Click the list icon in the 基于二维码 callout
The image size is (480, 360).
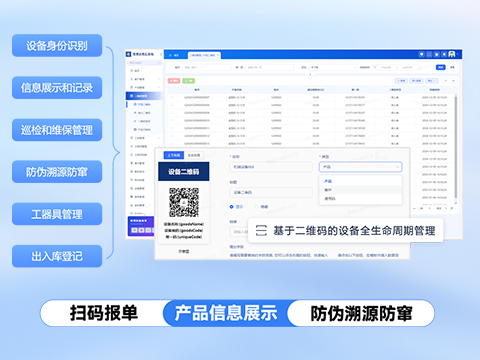[261, 230]
